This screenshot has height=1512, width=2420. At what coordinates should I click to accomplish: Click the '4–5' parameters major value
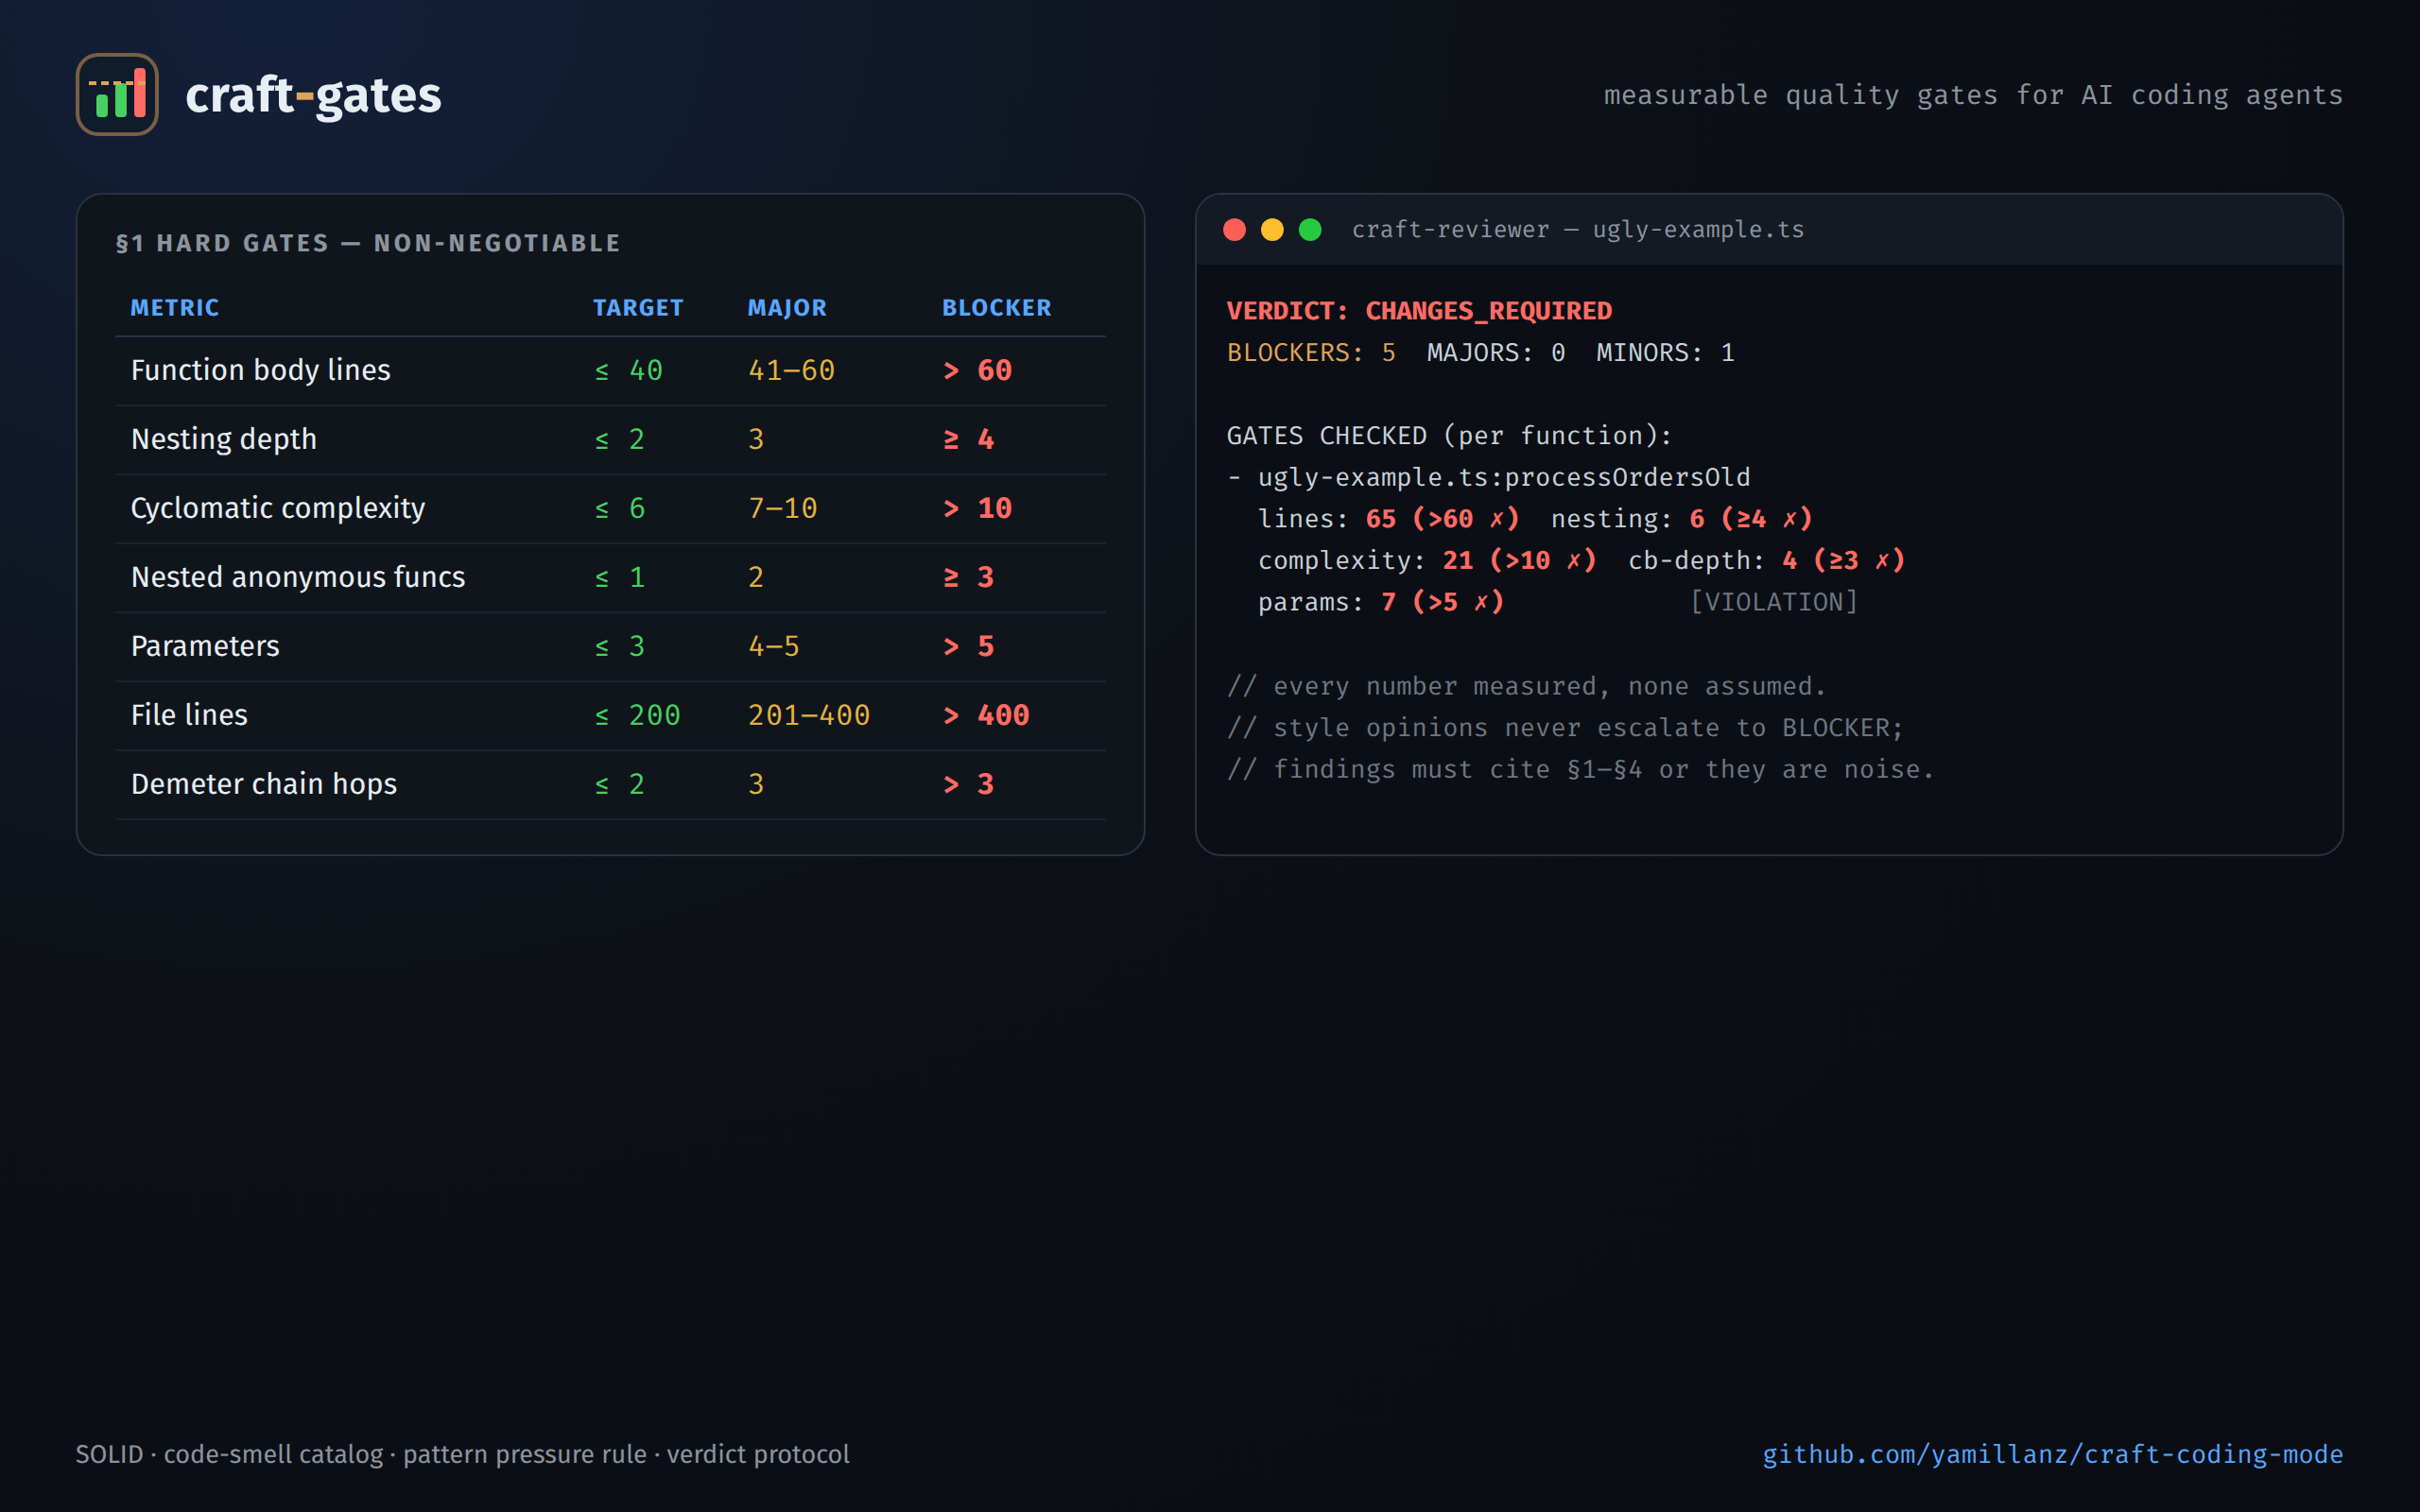774,647
